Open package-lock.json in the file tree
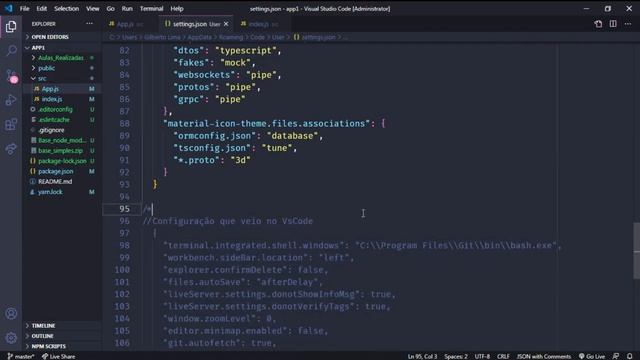Image resolution: width=640 pixels, height=360 pixels. (x=61, y=161)
